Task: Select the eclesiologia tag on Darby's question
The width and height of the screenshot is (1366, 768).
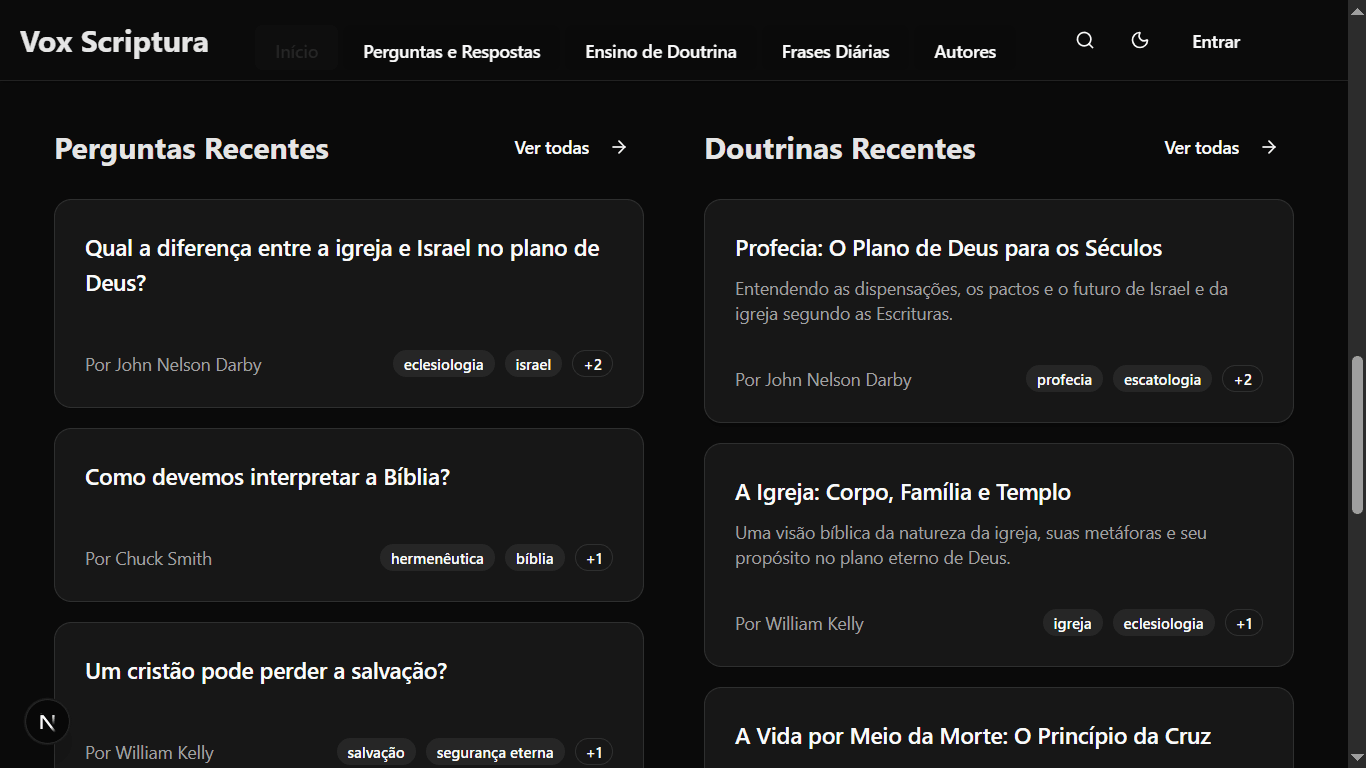Action: click(444, 363)
